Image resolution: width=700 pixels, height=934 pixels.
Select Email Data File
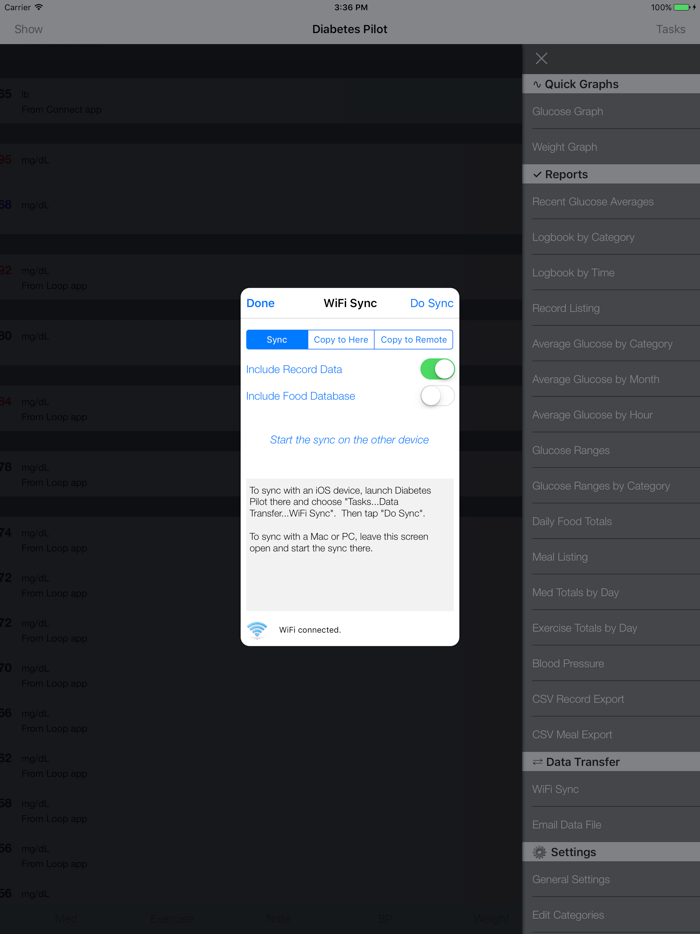point(611,825)
